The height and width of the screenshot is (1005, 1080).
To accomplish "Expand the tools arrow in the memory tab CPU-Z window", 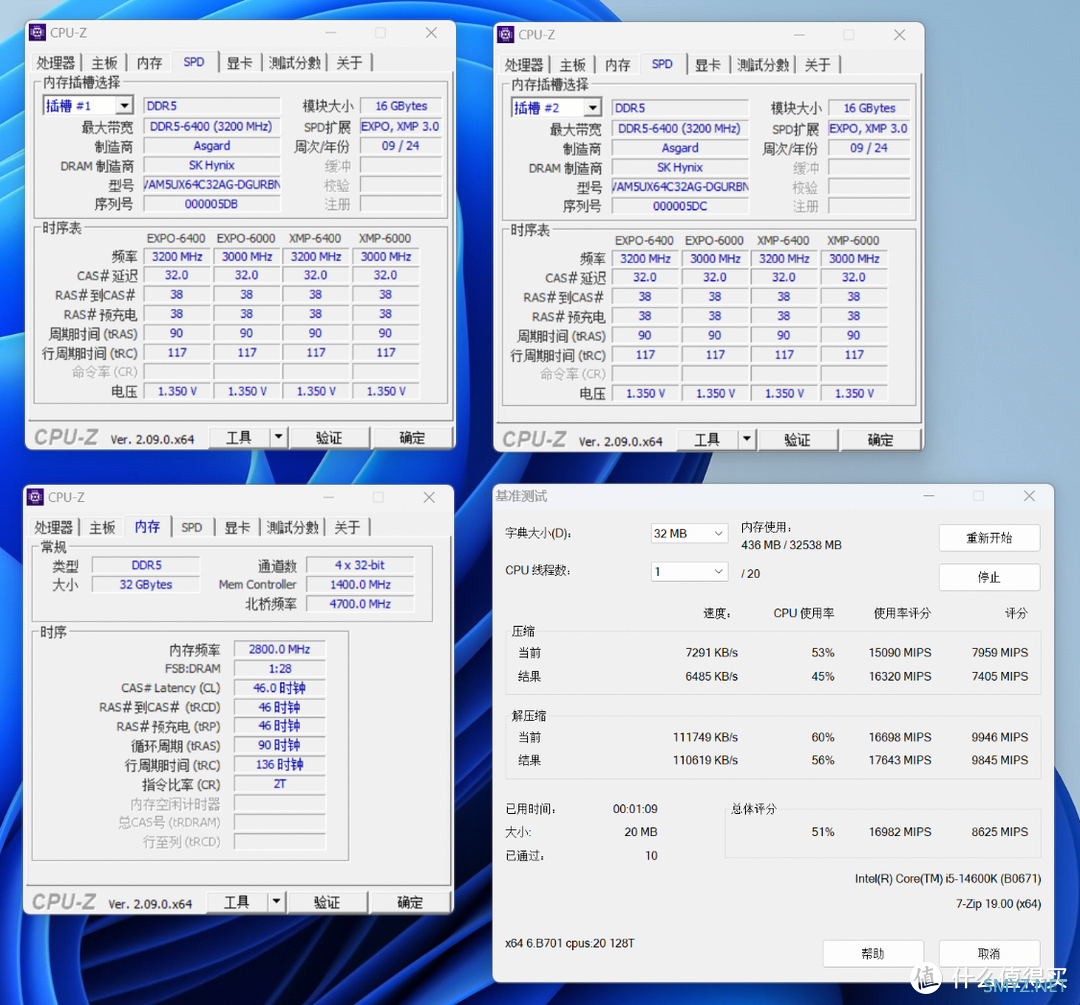I will (276, 901).
